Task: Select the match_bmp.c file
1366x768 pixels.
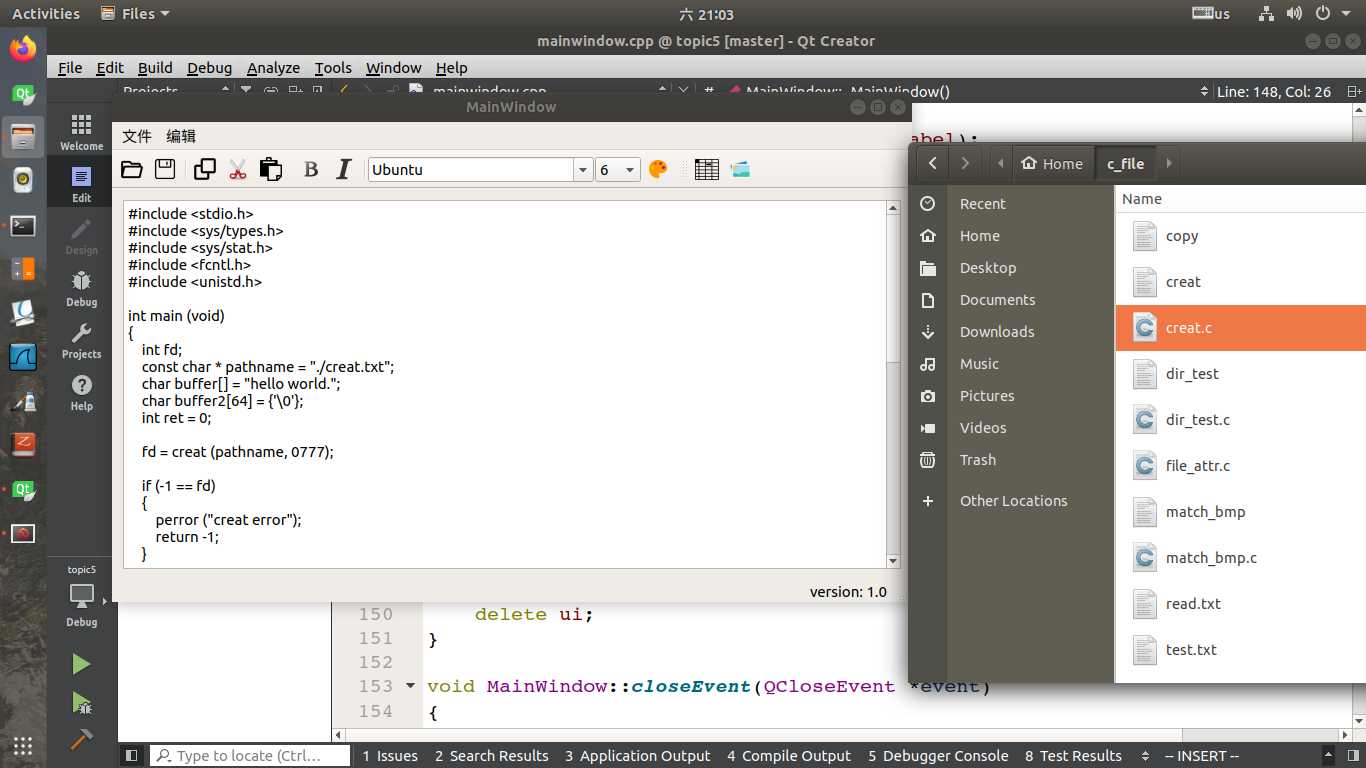Action: [1241, 558]
